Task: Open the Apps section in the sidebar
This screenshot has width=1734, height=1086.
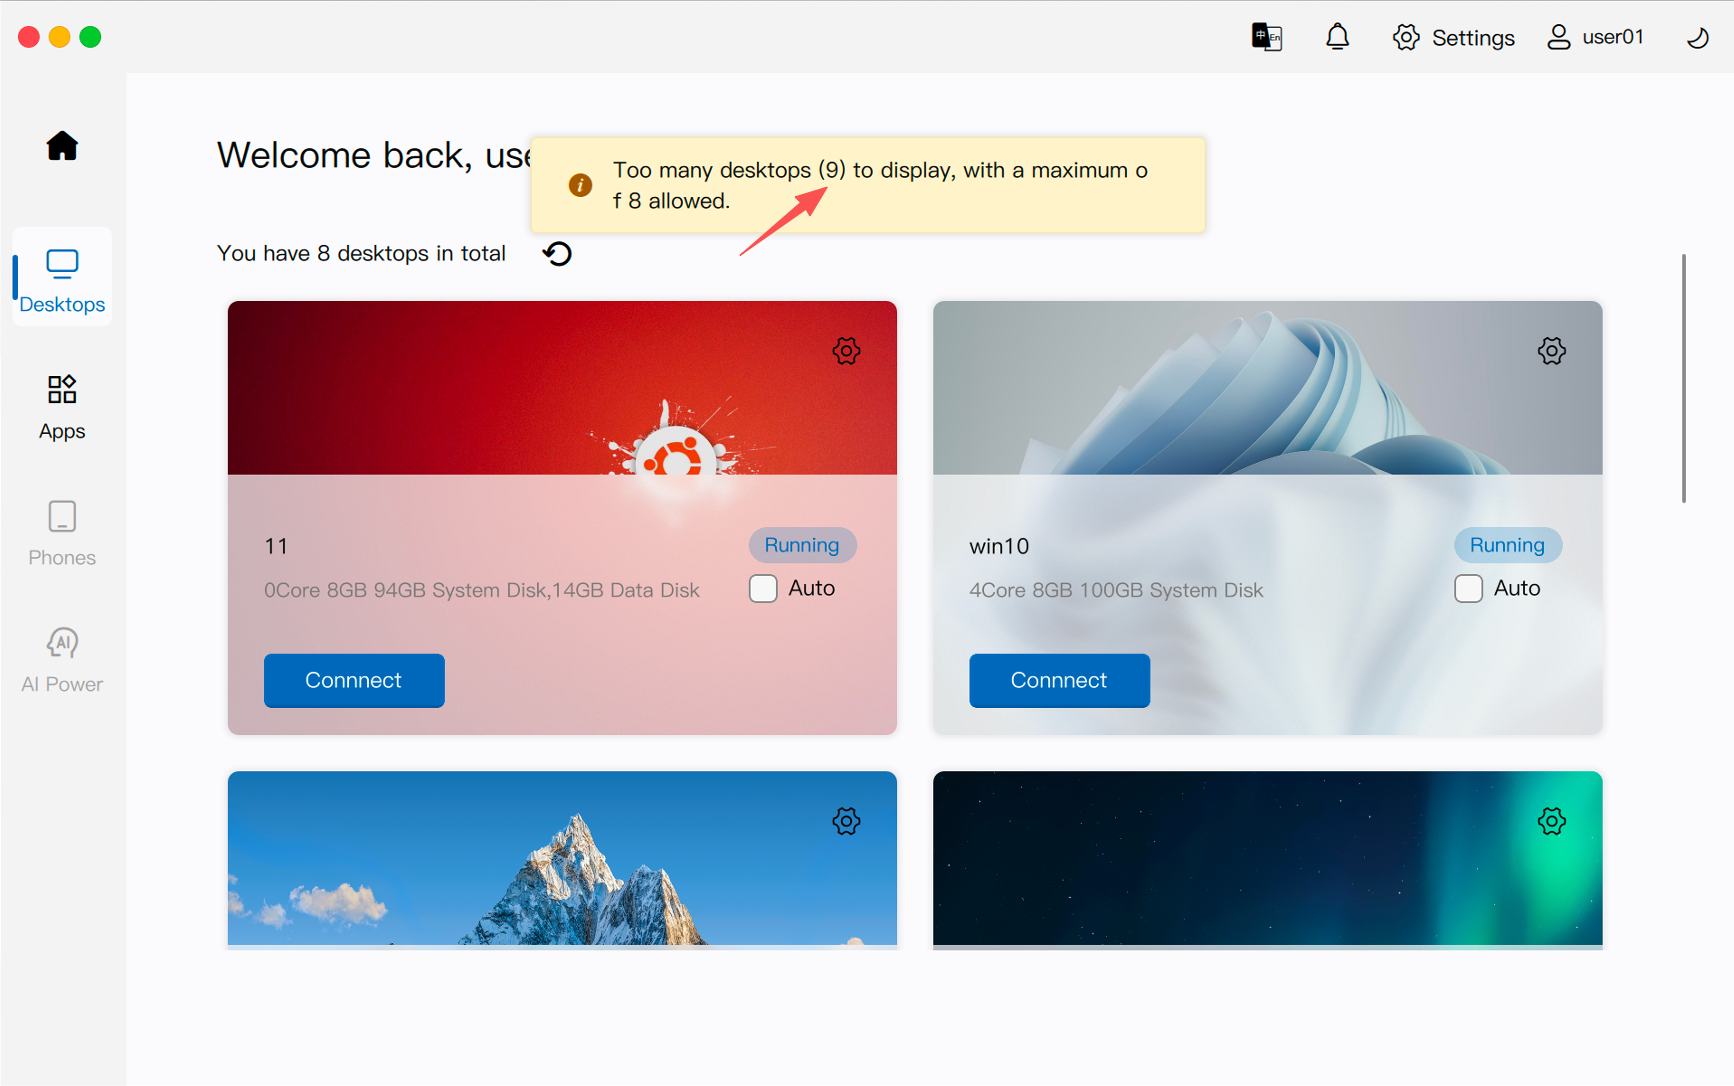Action: [x=62, y=406]
